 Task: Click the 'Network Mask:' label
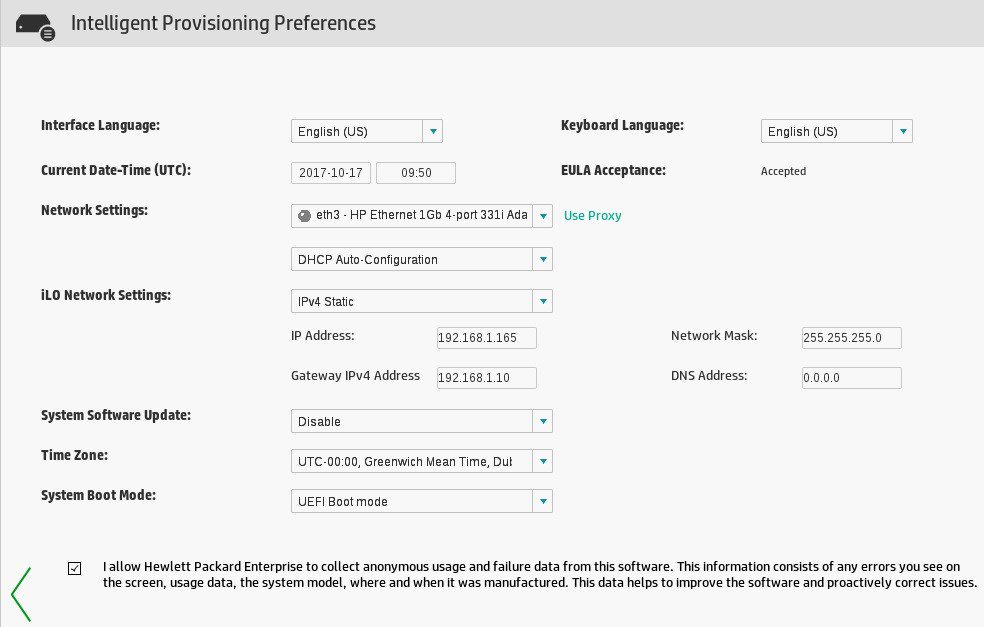pos(714,336)
